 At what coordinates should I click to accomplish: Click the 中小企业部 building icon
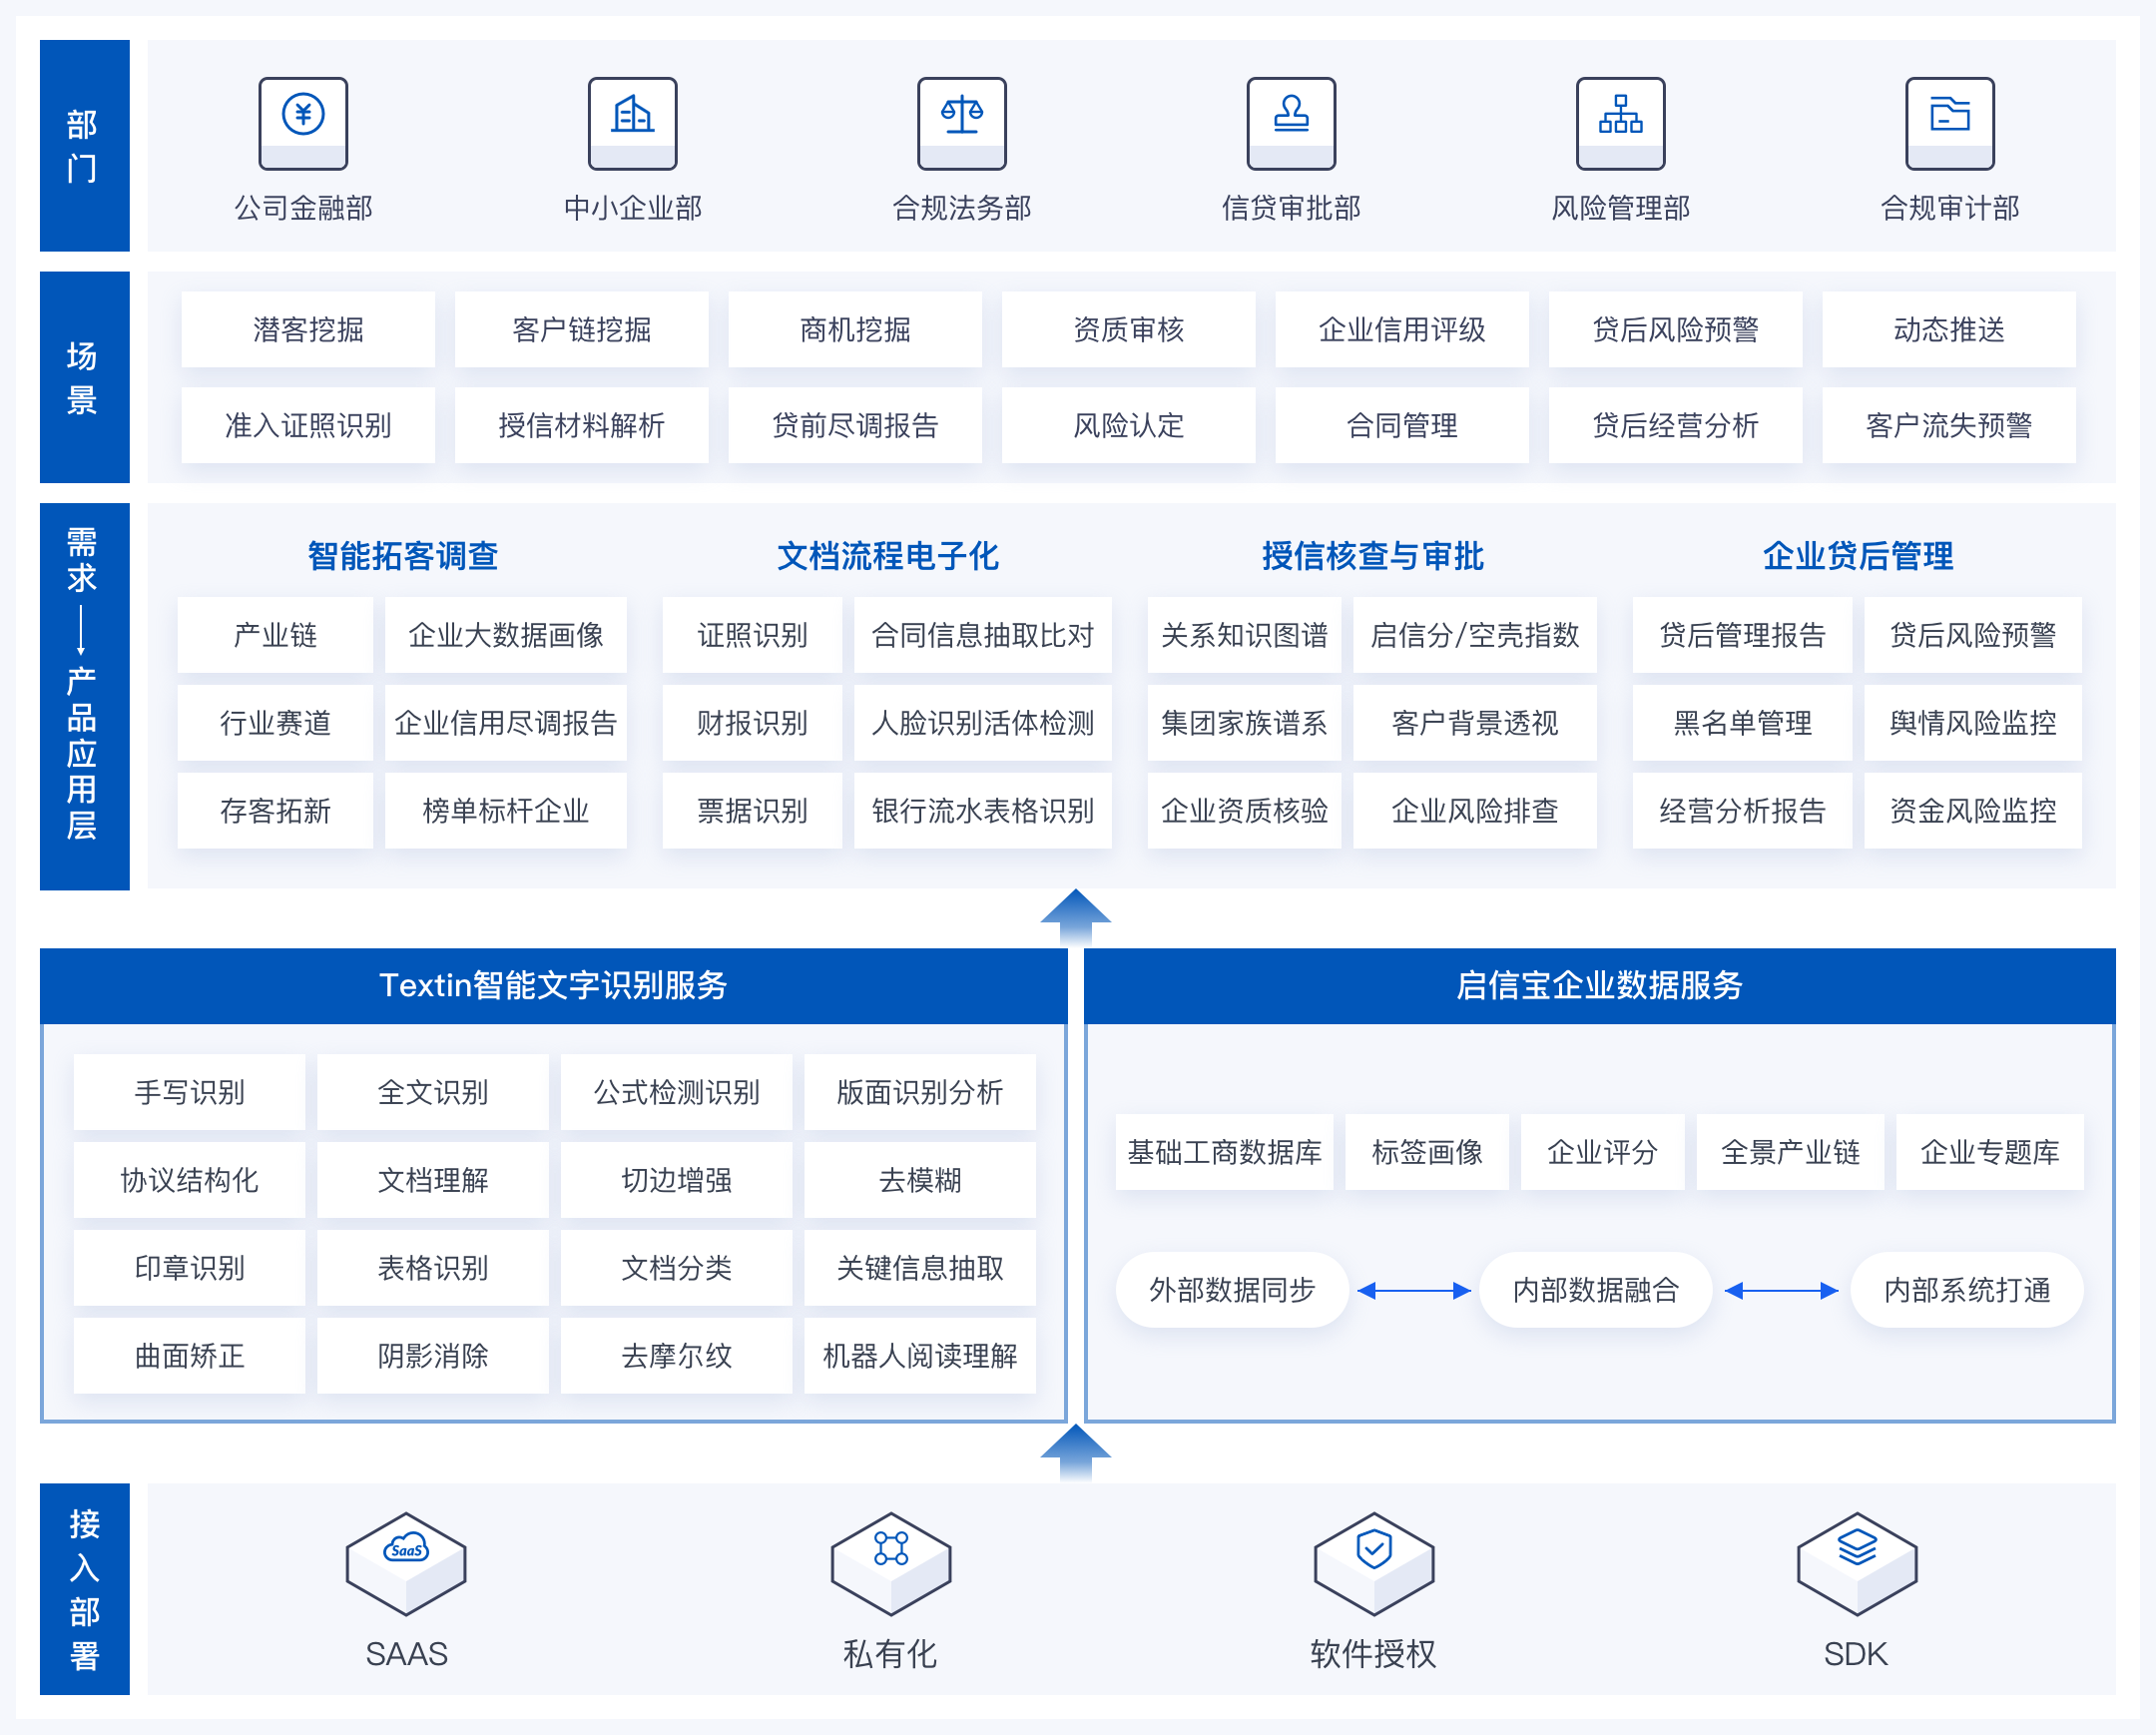pyautogui.click(x=632, y=123)
